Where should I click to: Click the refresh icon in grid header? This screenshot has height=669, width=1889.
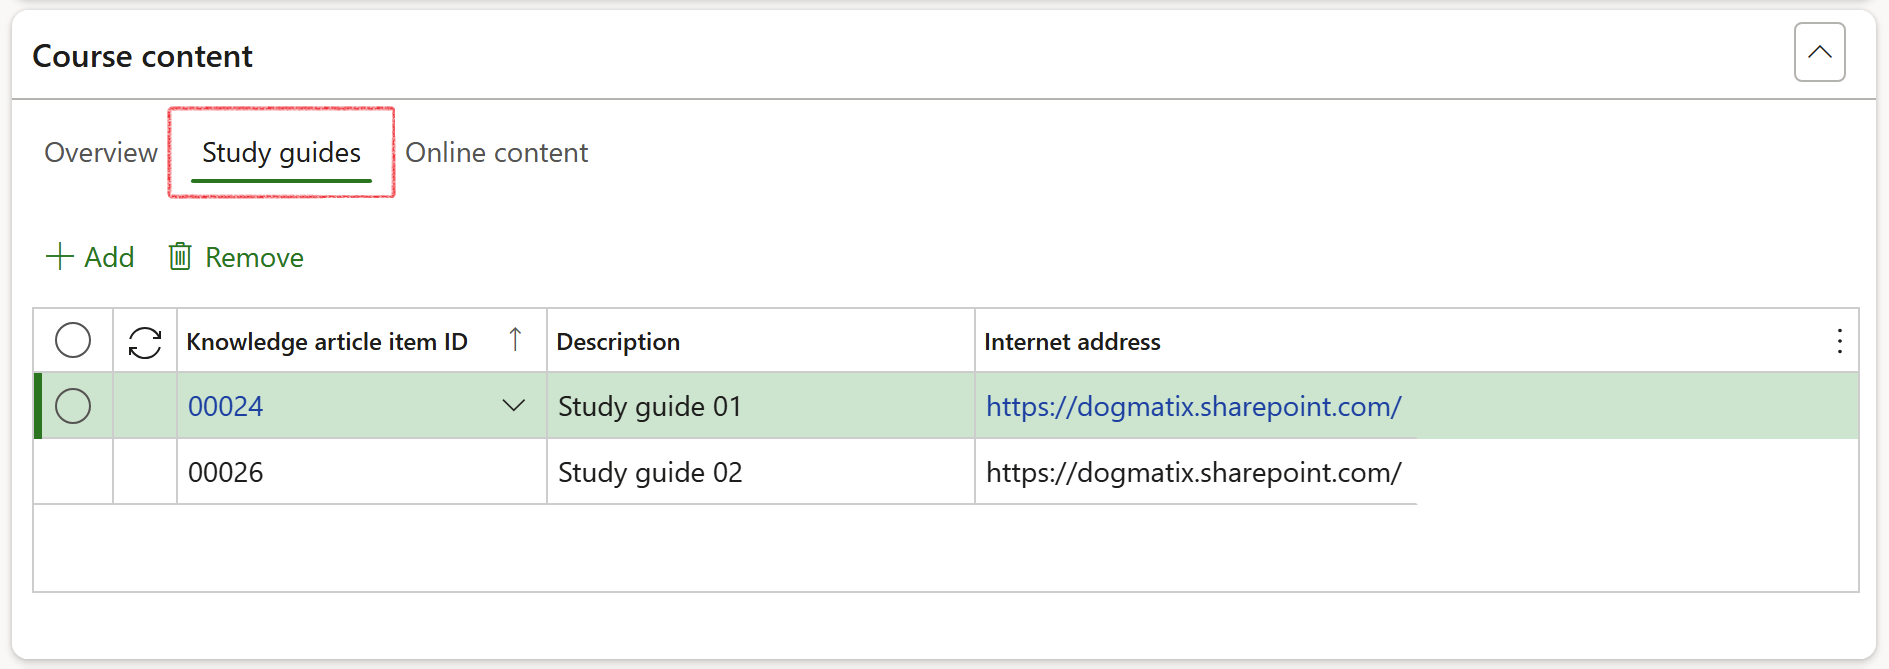(145, 342)
